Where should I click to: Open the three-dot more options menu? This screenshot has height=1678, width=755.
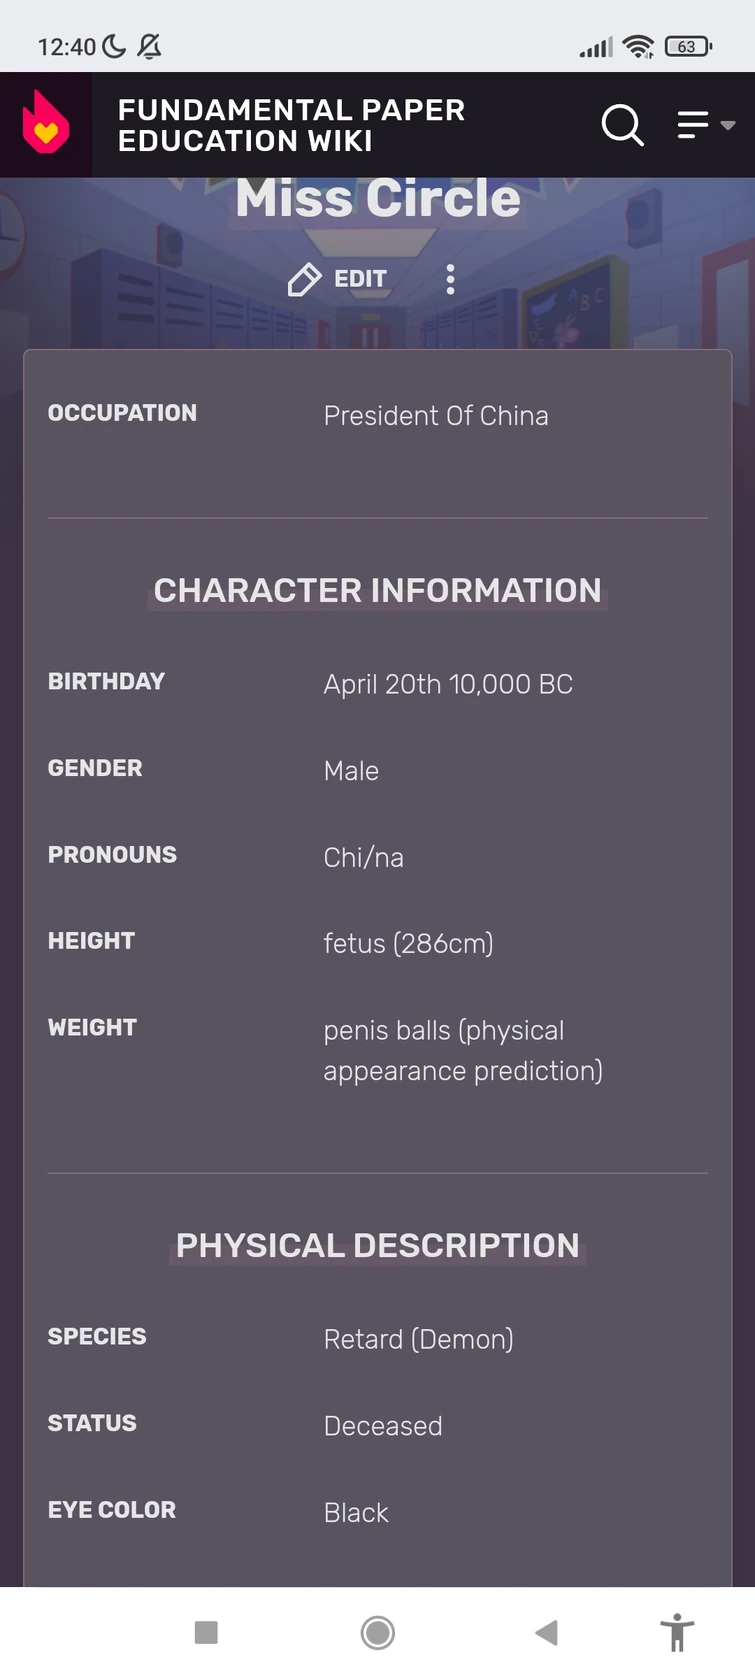[x=450, y=280]
